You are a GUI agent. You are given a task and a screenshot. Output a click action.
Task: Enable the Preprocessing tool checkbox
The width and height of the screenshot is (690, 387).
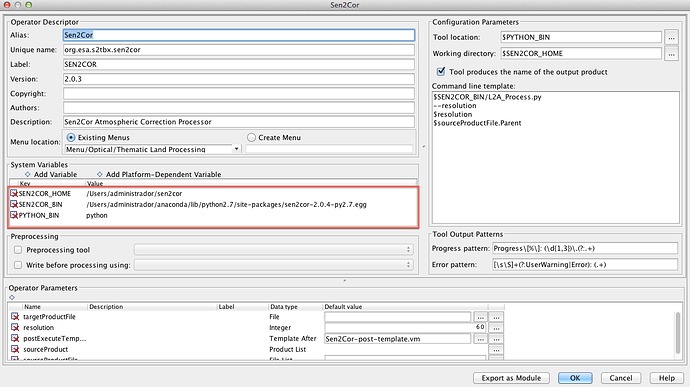pyautogui.click(x=18, y=250)
